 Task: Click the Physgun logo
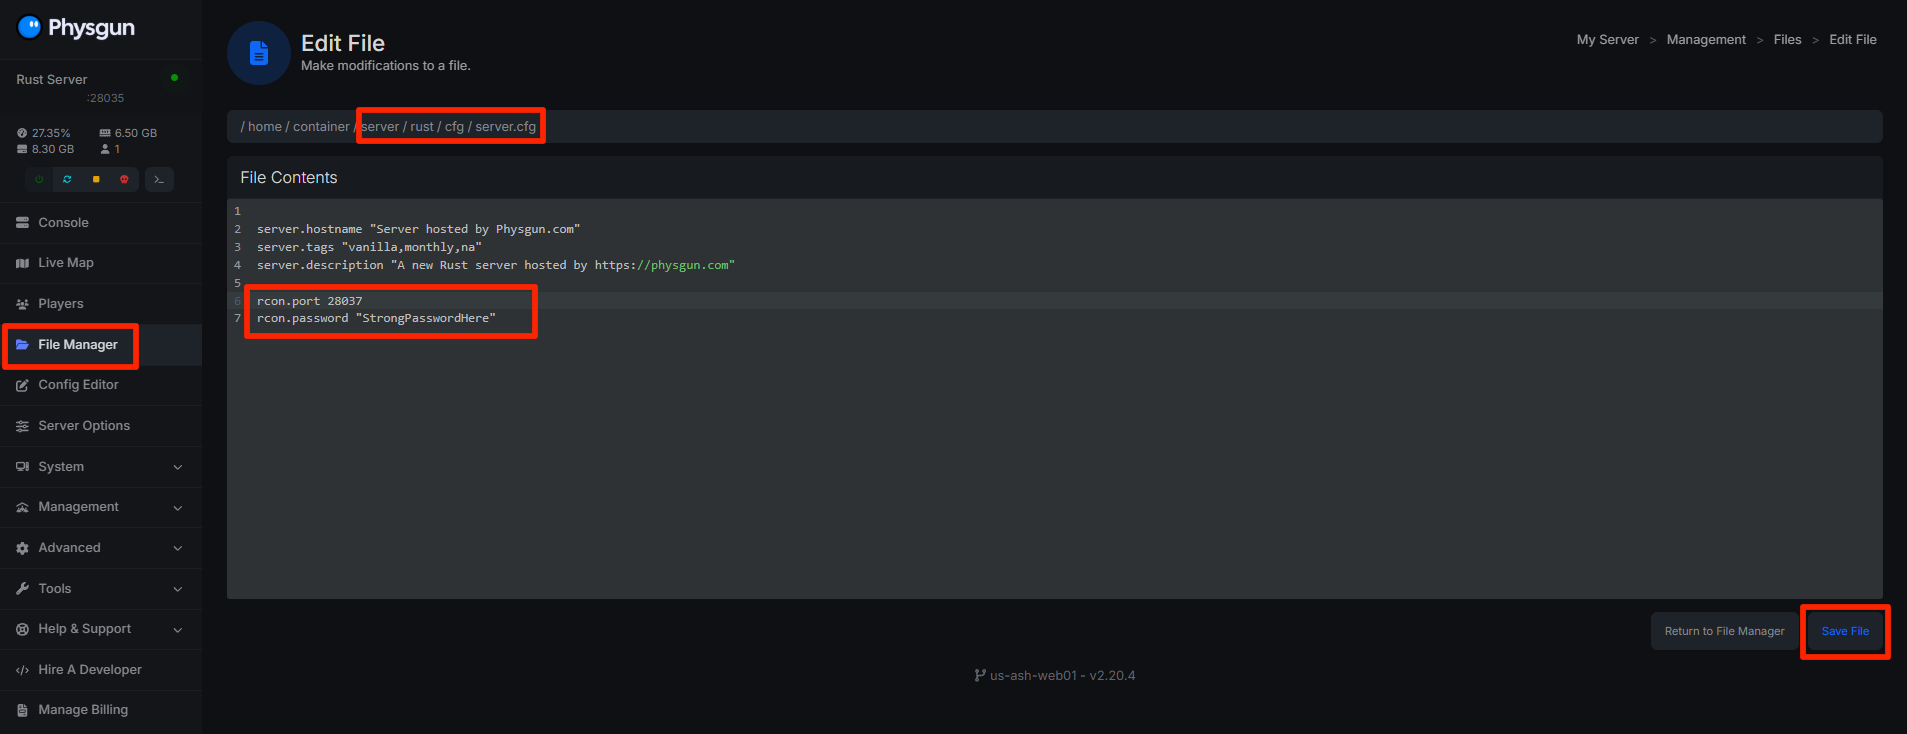[x=77, y=28]
